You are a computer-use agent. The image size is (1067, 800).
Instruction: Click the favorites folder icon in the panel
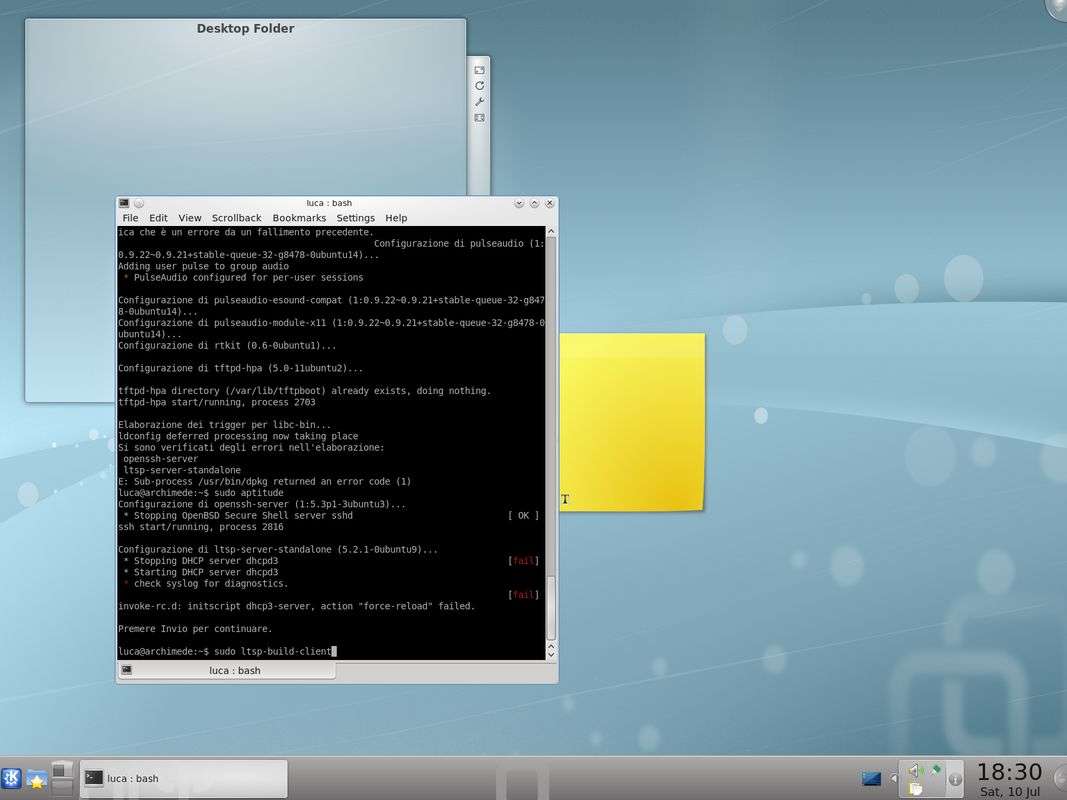coord(37,778)
